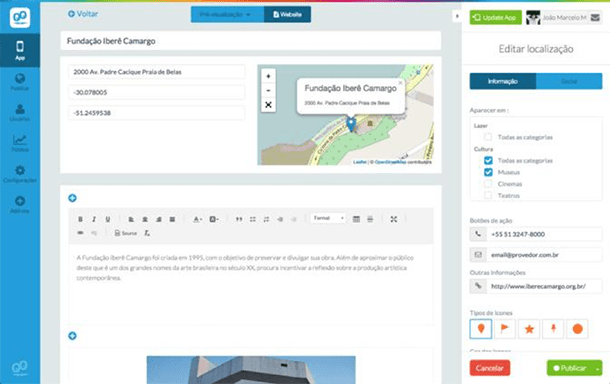Toggle Italic in the editor toolbar

pos(94,219)
